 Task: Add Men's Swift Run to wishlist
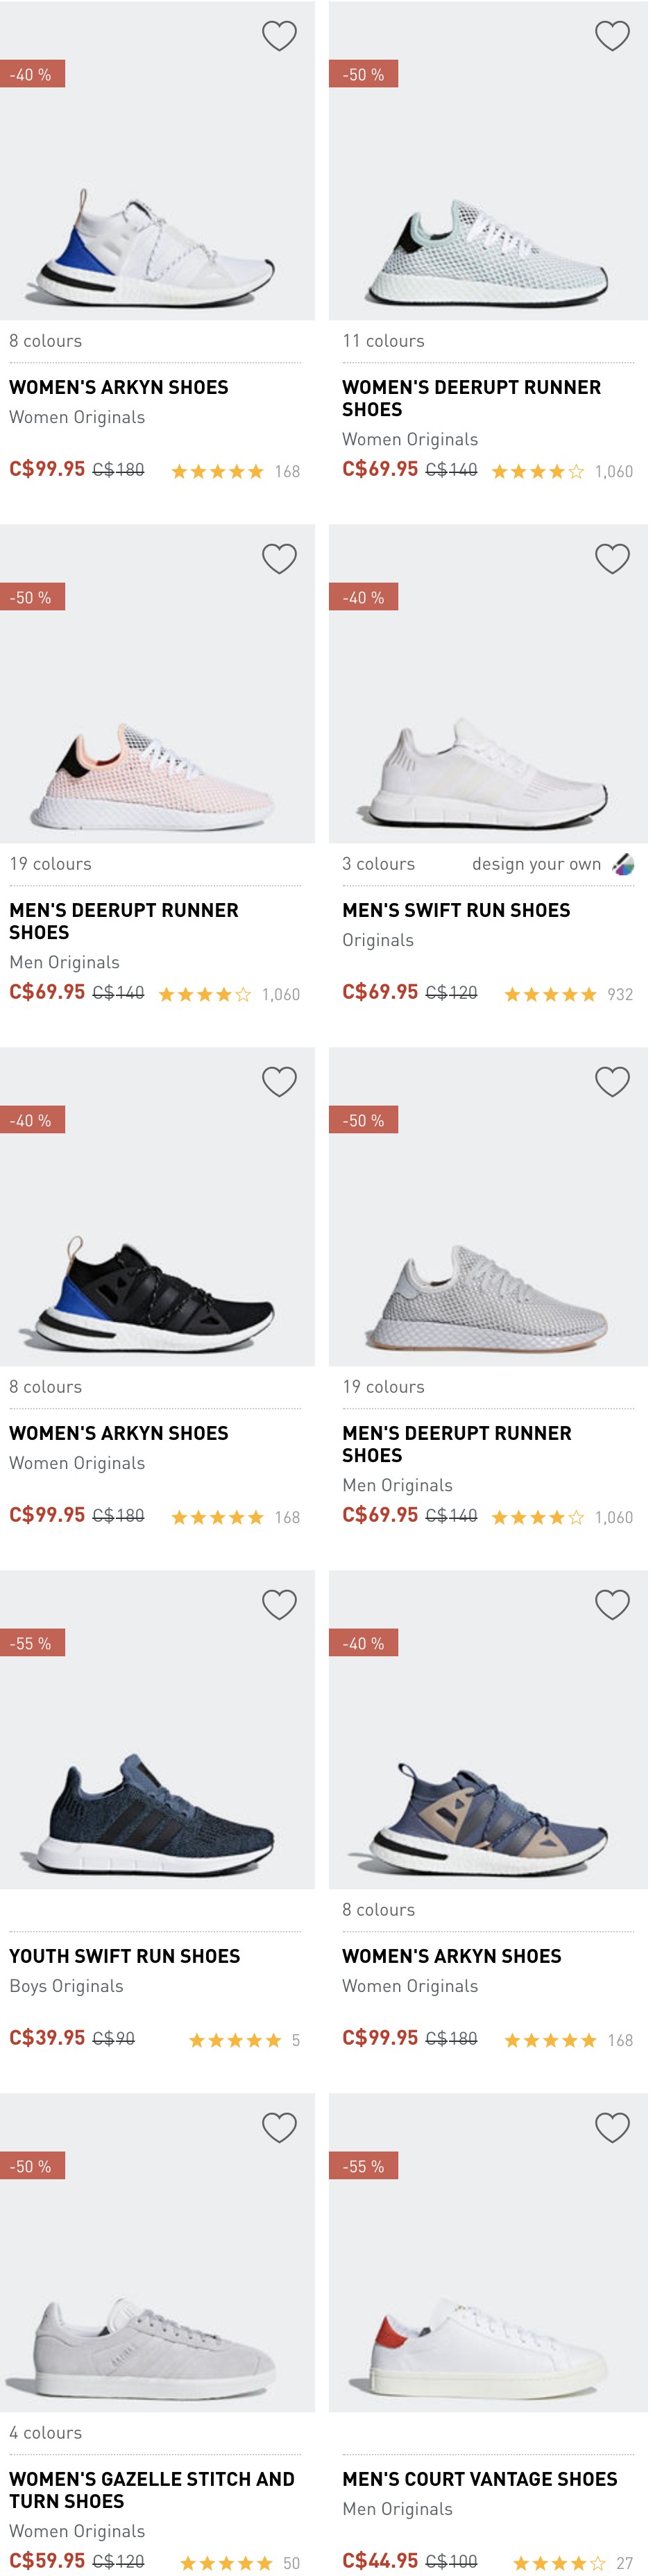pyautogui.click(x=612, y=559)
